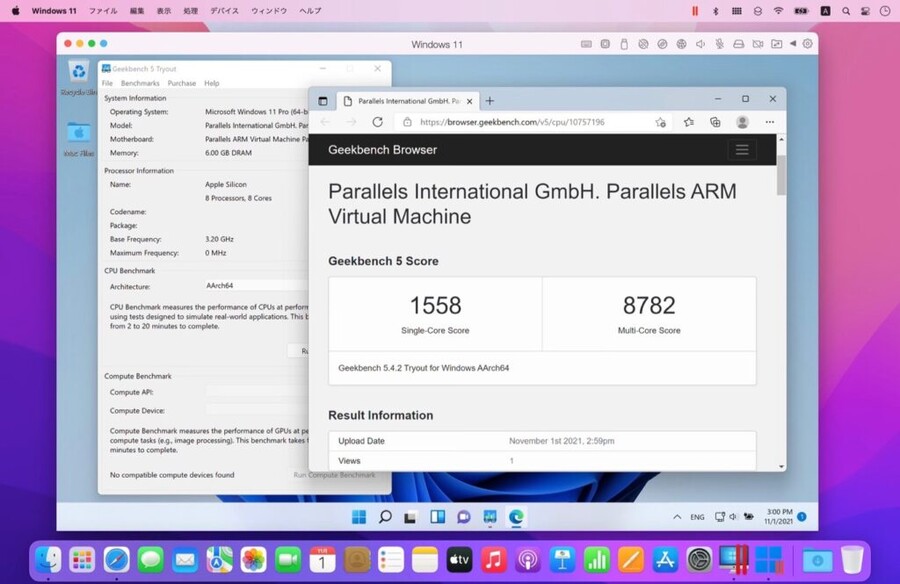Click the 8782 Multi-Core Score
The image size is (900, 584).
point(649,305)
